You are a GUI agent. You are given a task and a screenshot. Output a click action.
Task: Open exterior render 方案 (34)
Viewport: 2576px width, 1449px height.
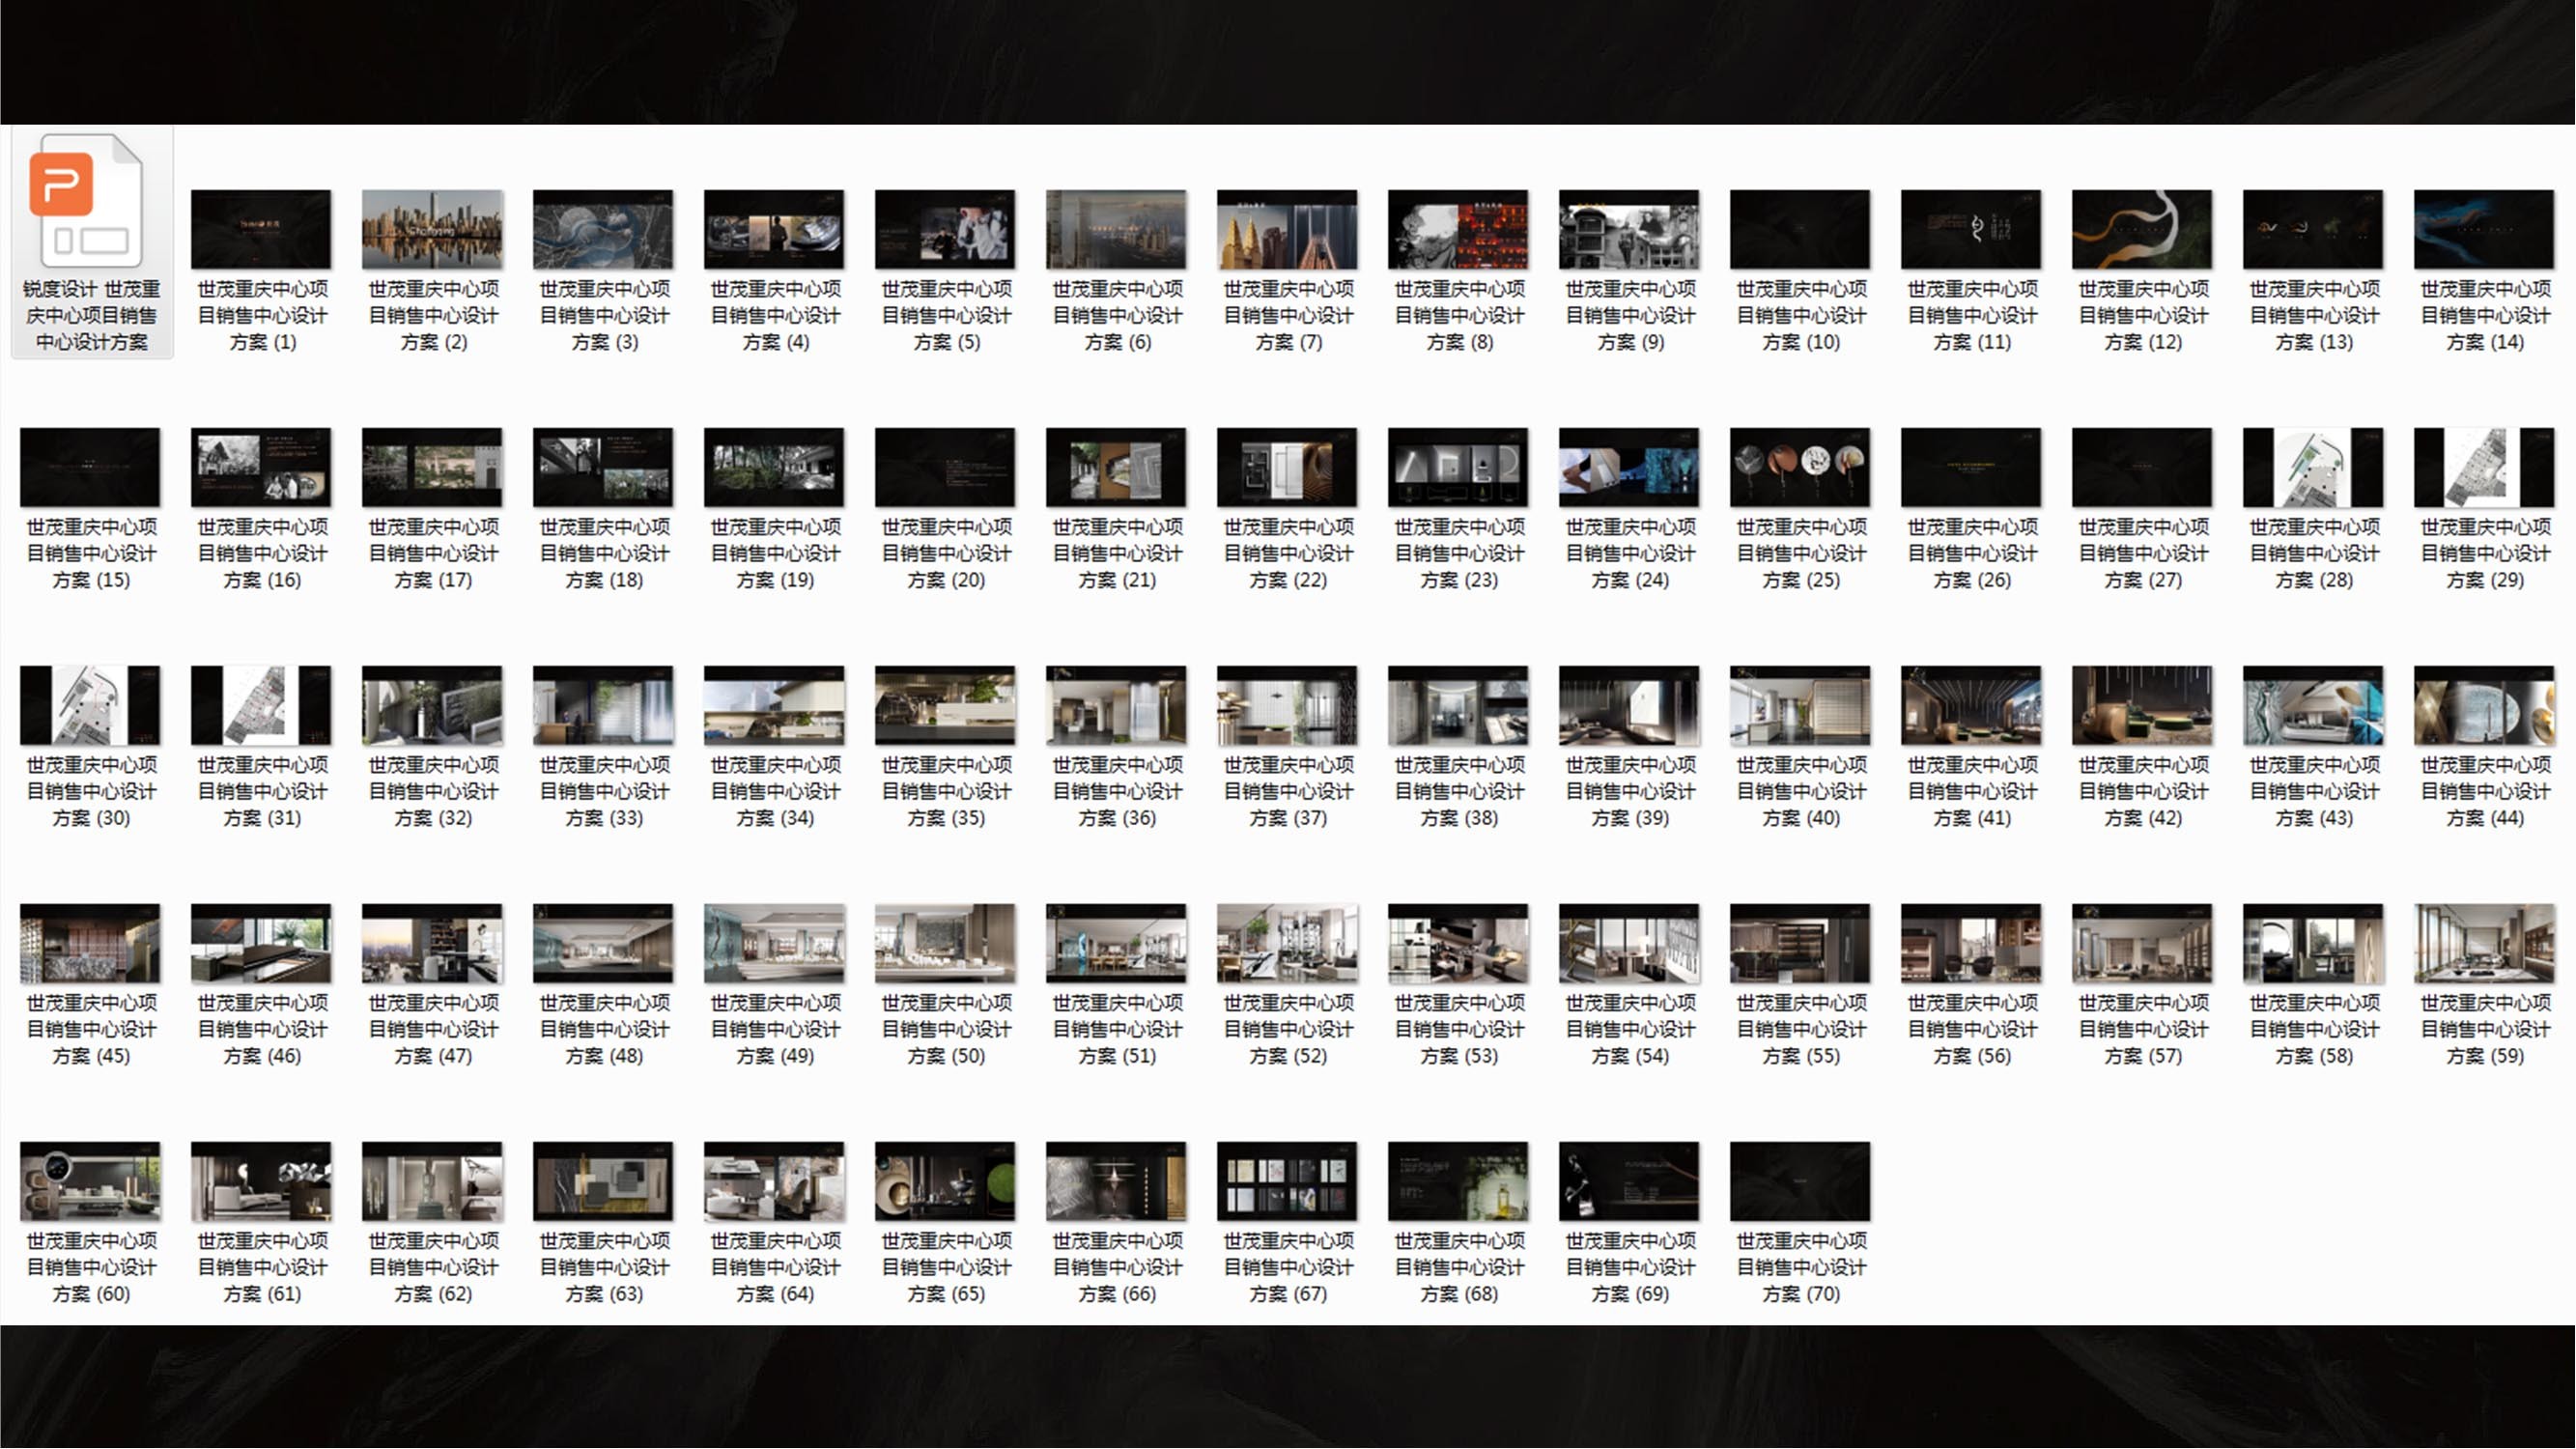774,705
